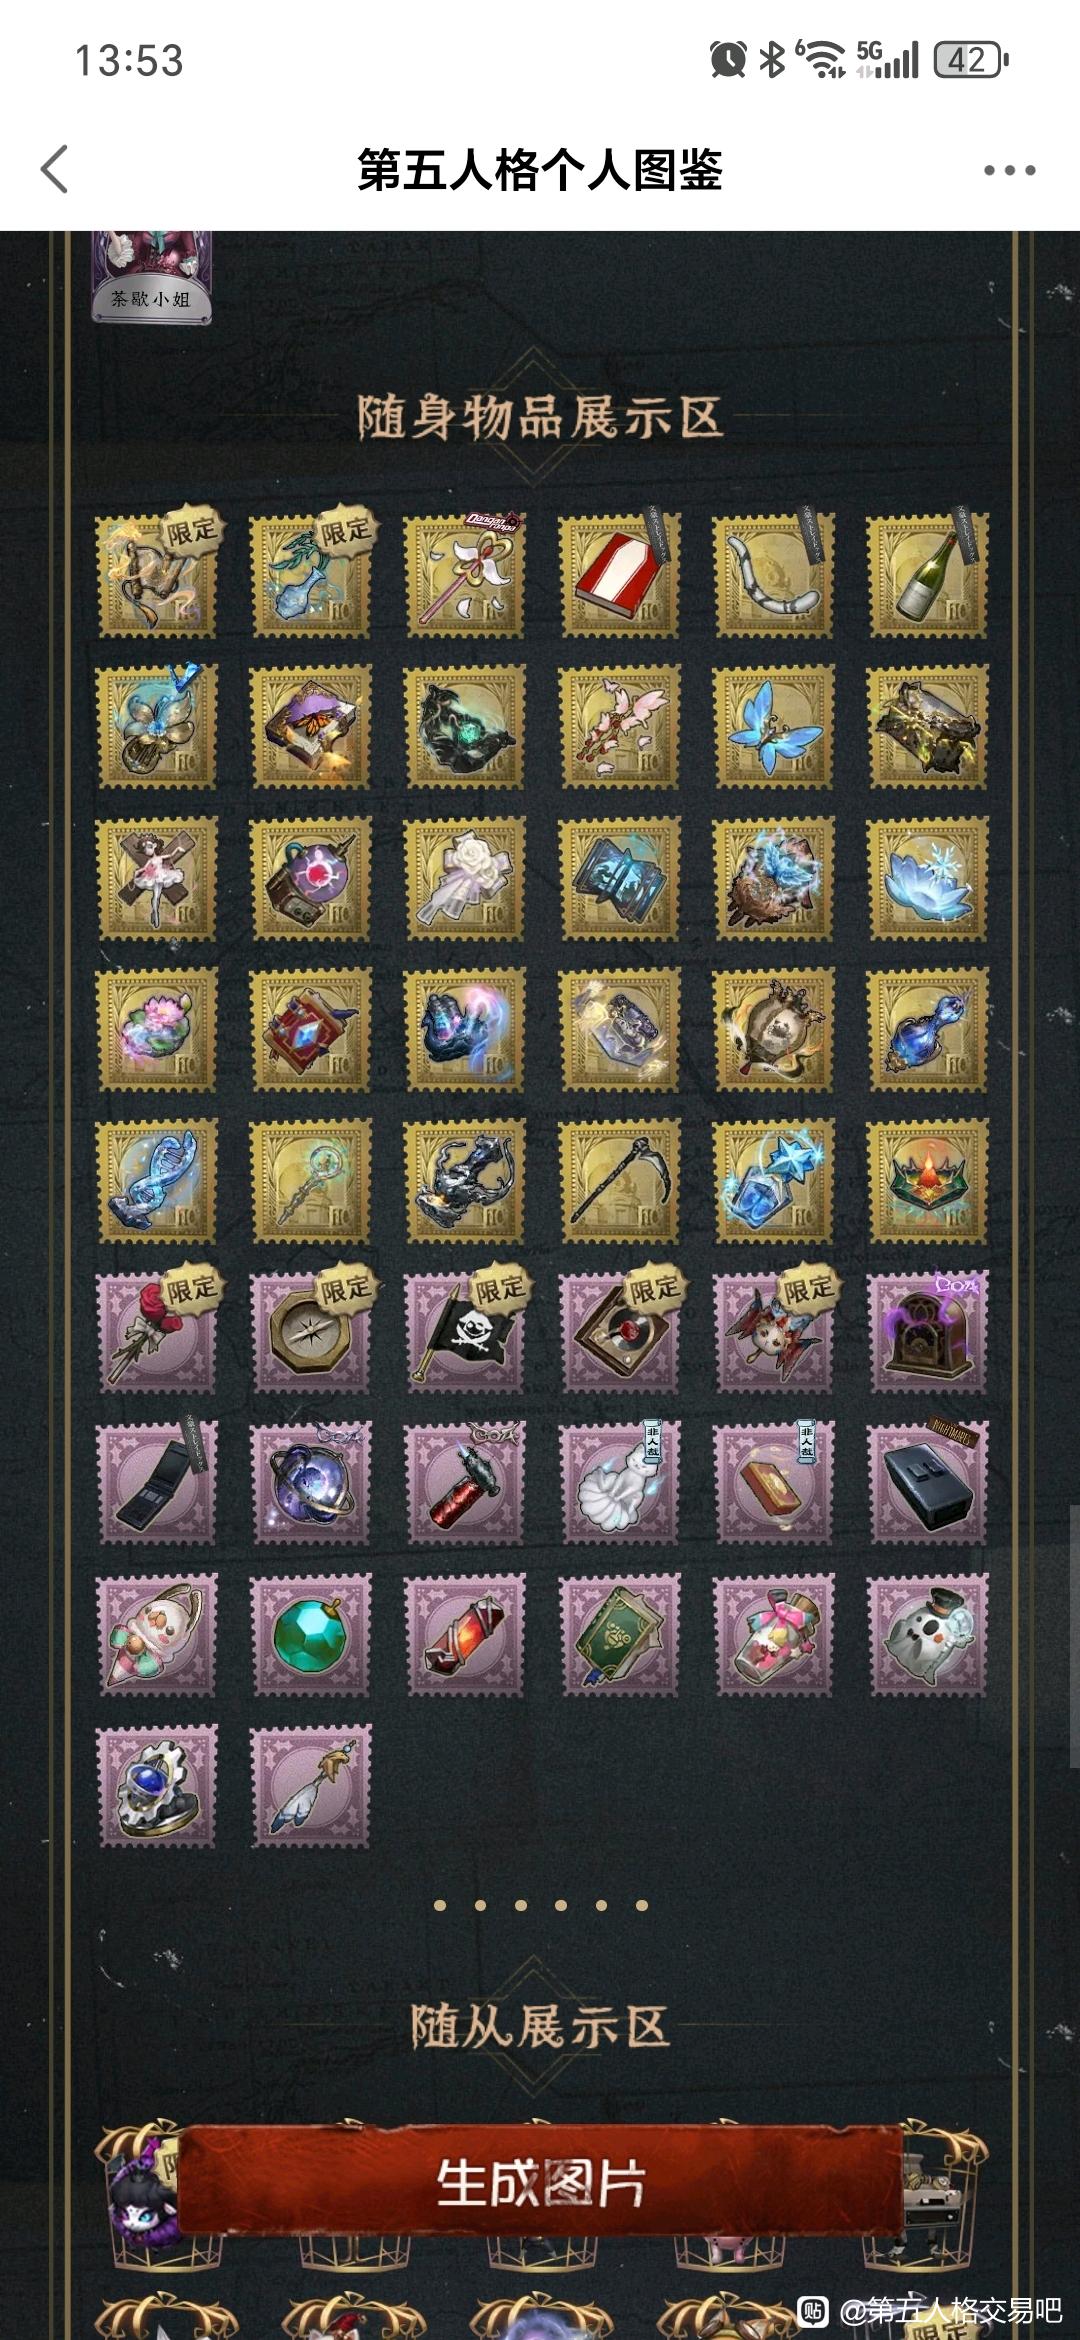Select the pirate flag limited stamp
The height and width of the screenshot is (2340, 1080).
pyautogui.click(x=465, y=1332)
